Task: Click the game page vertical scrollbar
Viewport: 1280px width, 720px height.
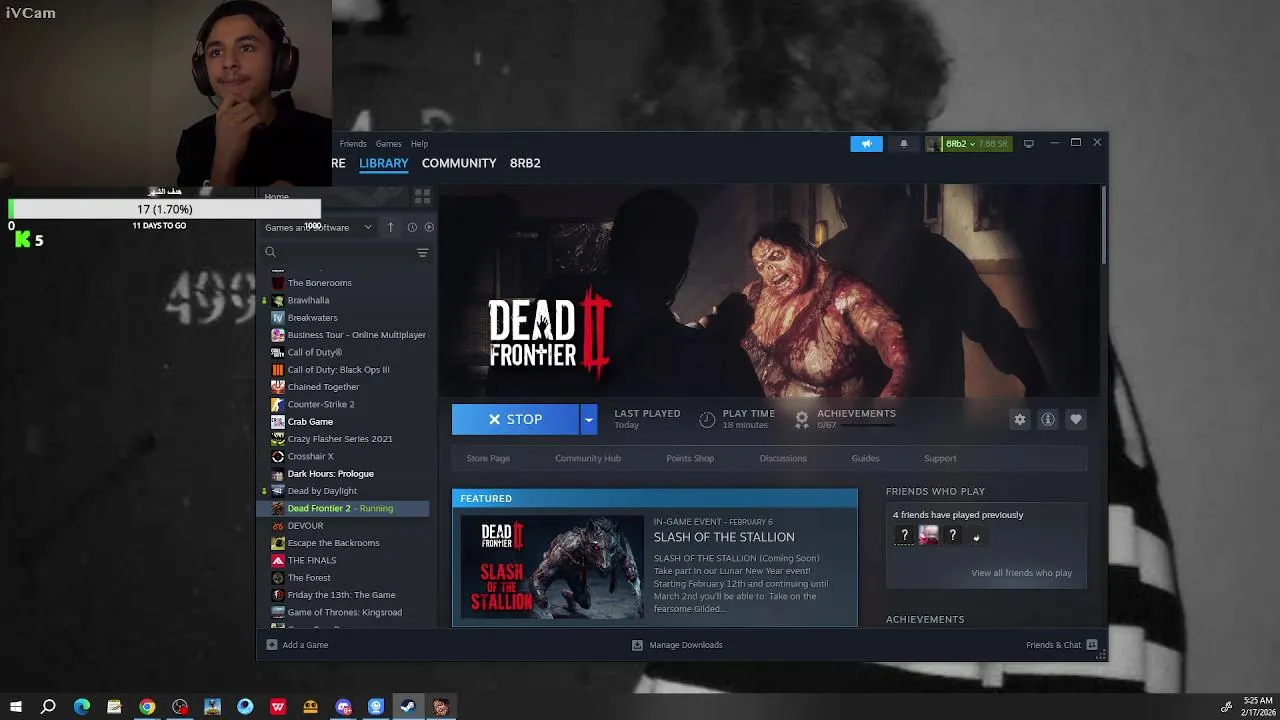Action: (x=1104, y=225)
